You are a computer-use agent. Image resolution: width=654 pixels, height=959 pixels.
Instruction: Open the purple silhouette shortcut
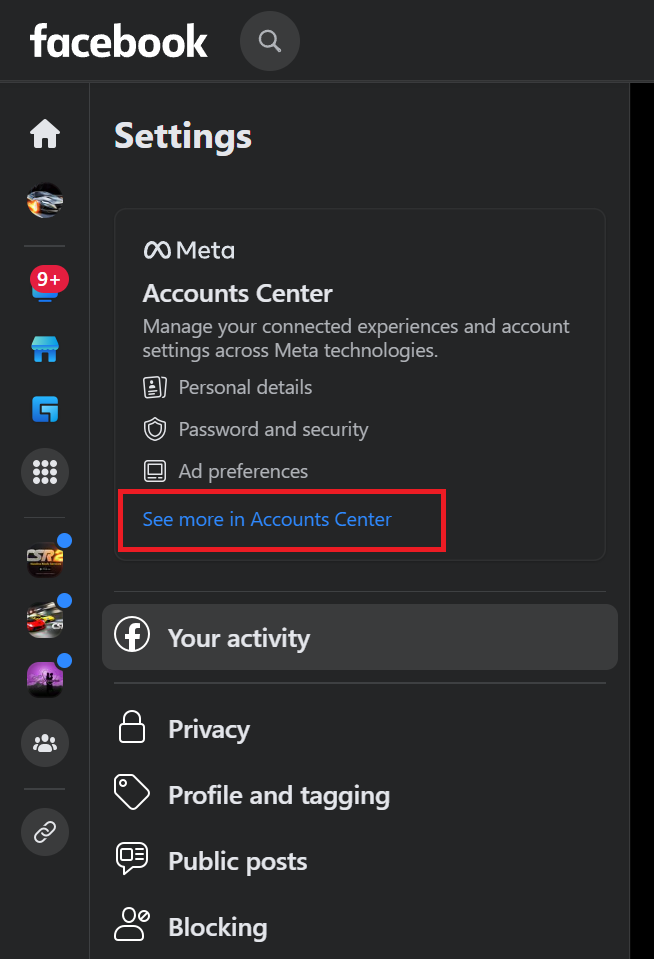45,679
